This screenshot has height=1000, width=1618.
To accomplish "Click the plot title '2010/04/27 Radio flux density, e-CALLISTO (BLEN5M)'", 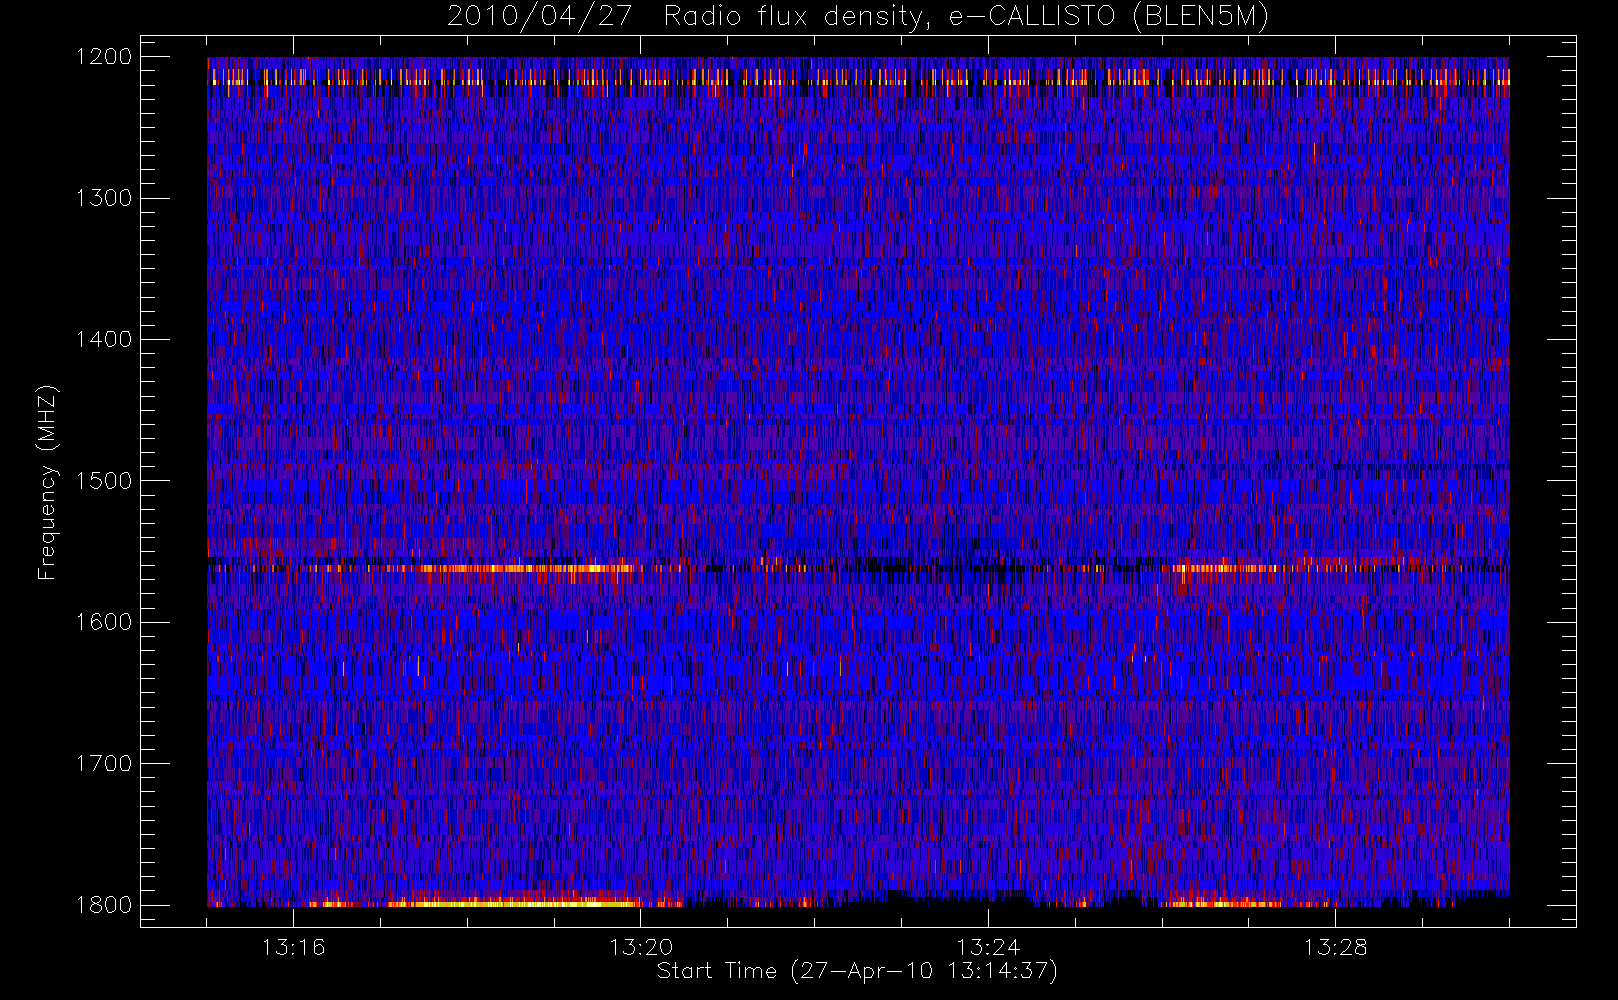I will (858, 17).
